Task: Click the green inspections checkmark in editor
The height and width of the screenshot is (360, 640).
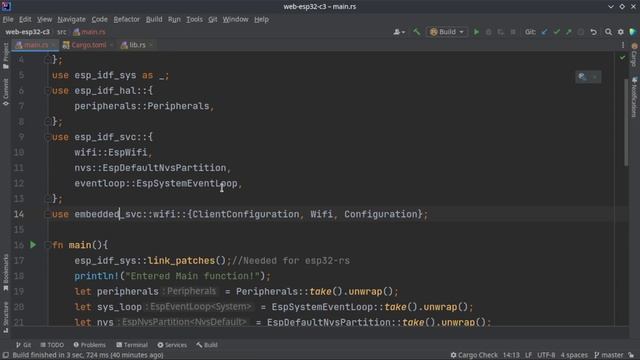Action: (622, 58)
